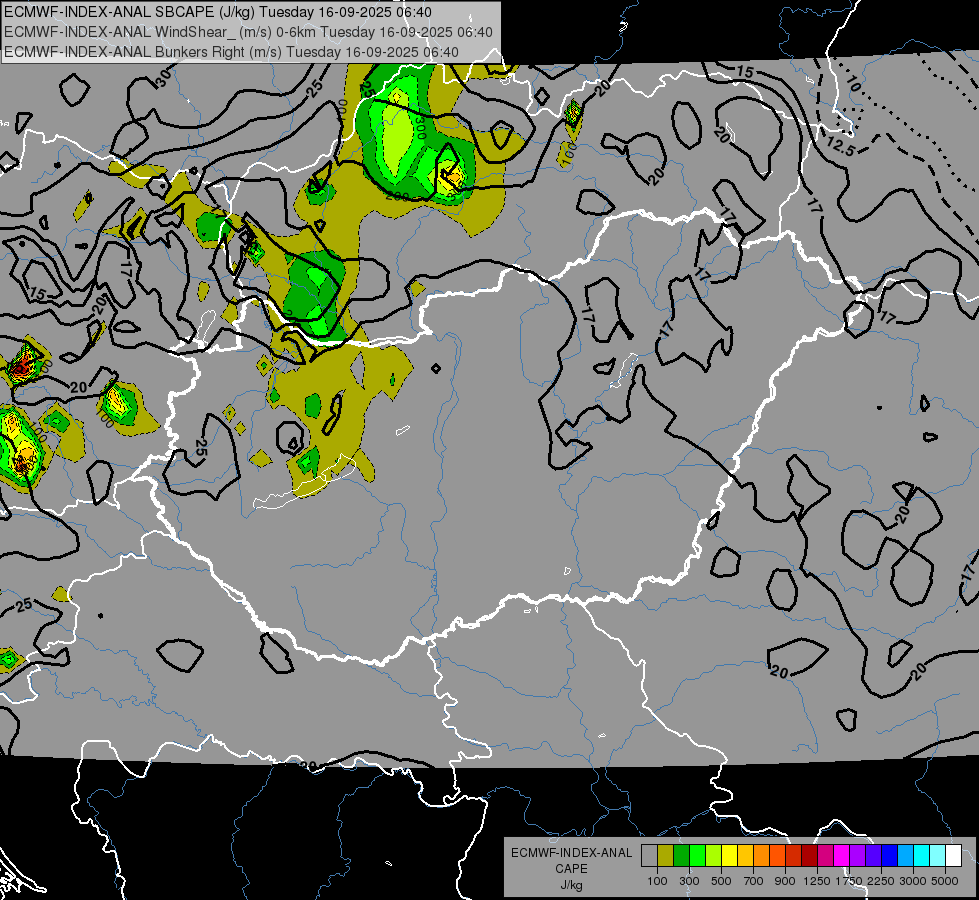Screen dimensions: 979x900
Task: Click the Bunkers Right (m/s) title line
Action: click(231, 52)
